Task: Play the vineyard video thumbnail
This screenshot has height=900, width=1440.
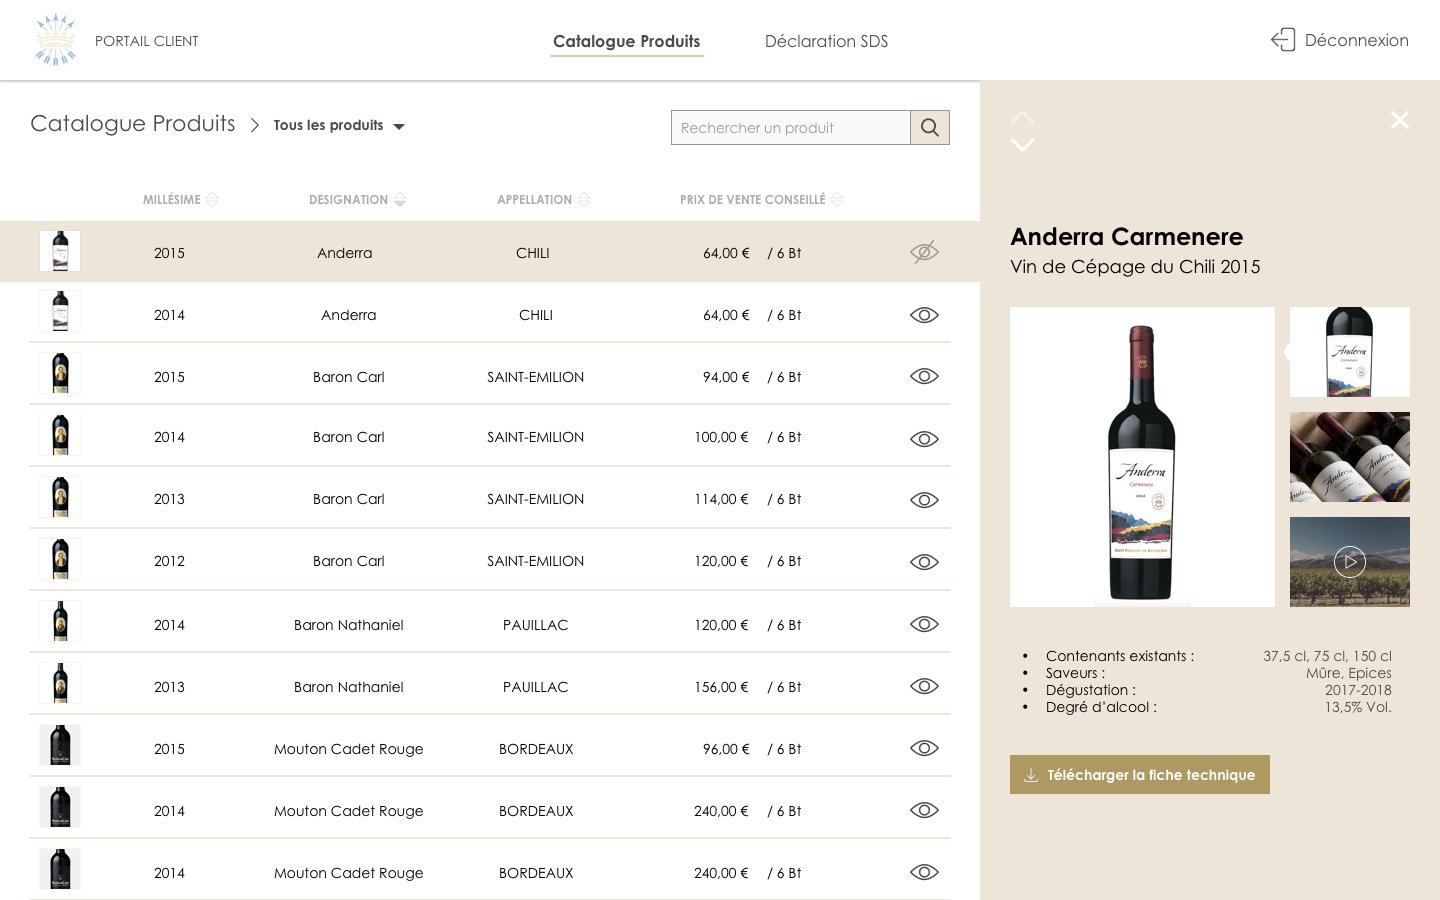Action: coord(1349,562)
